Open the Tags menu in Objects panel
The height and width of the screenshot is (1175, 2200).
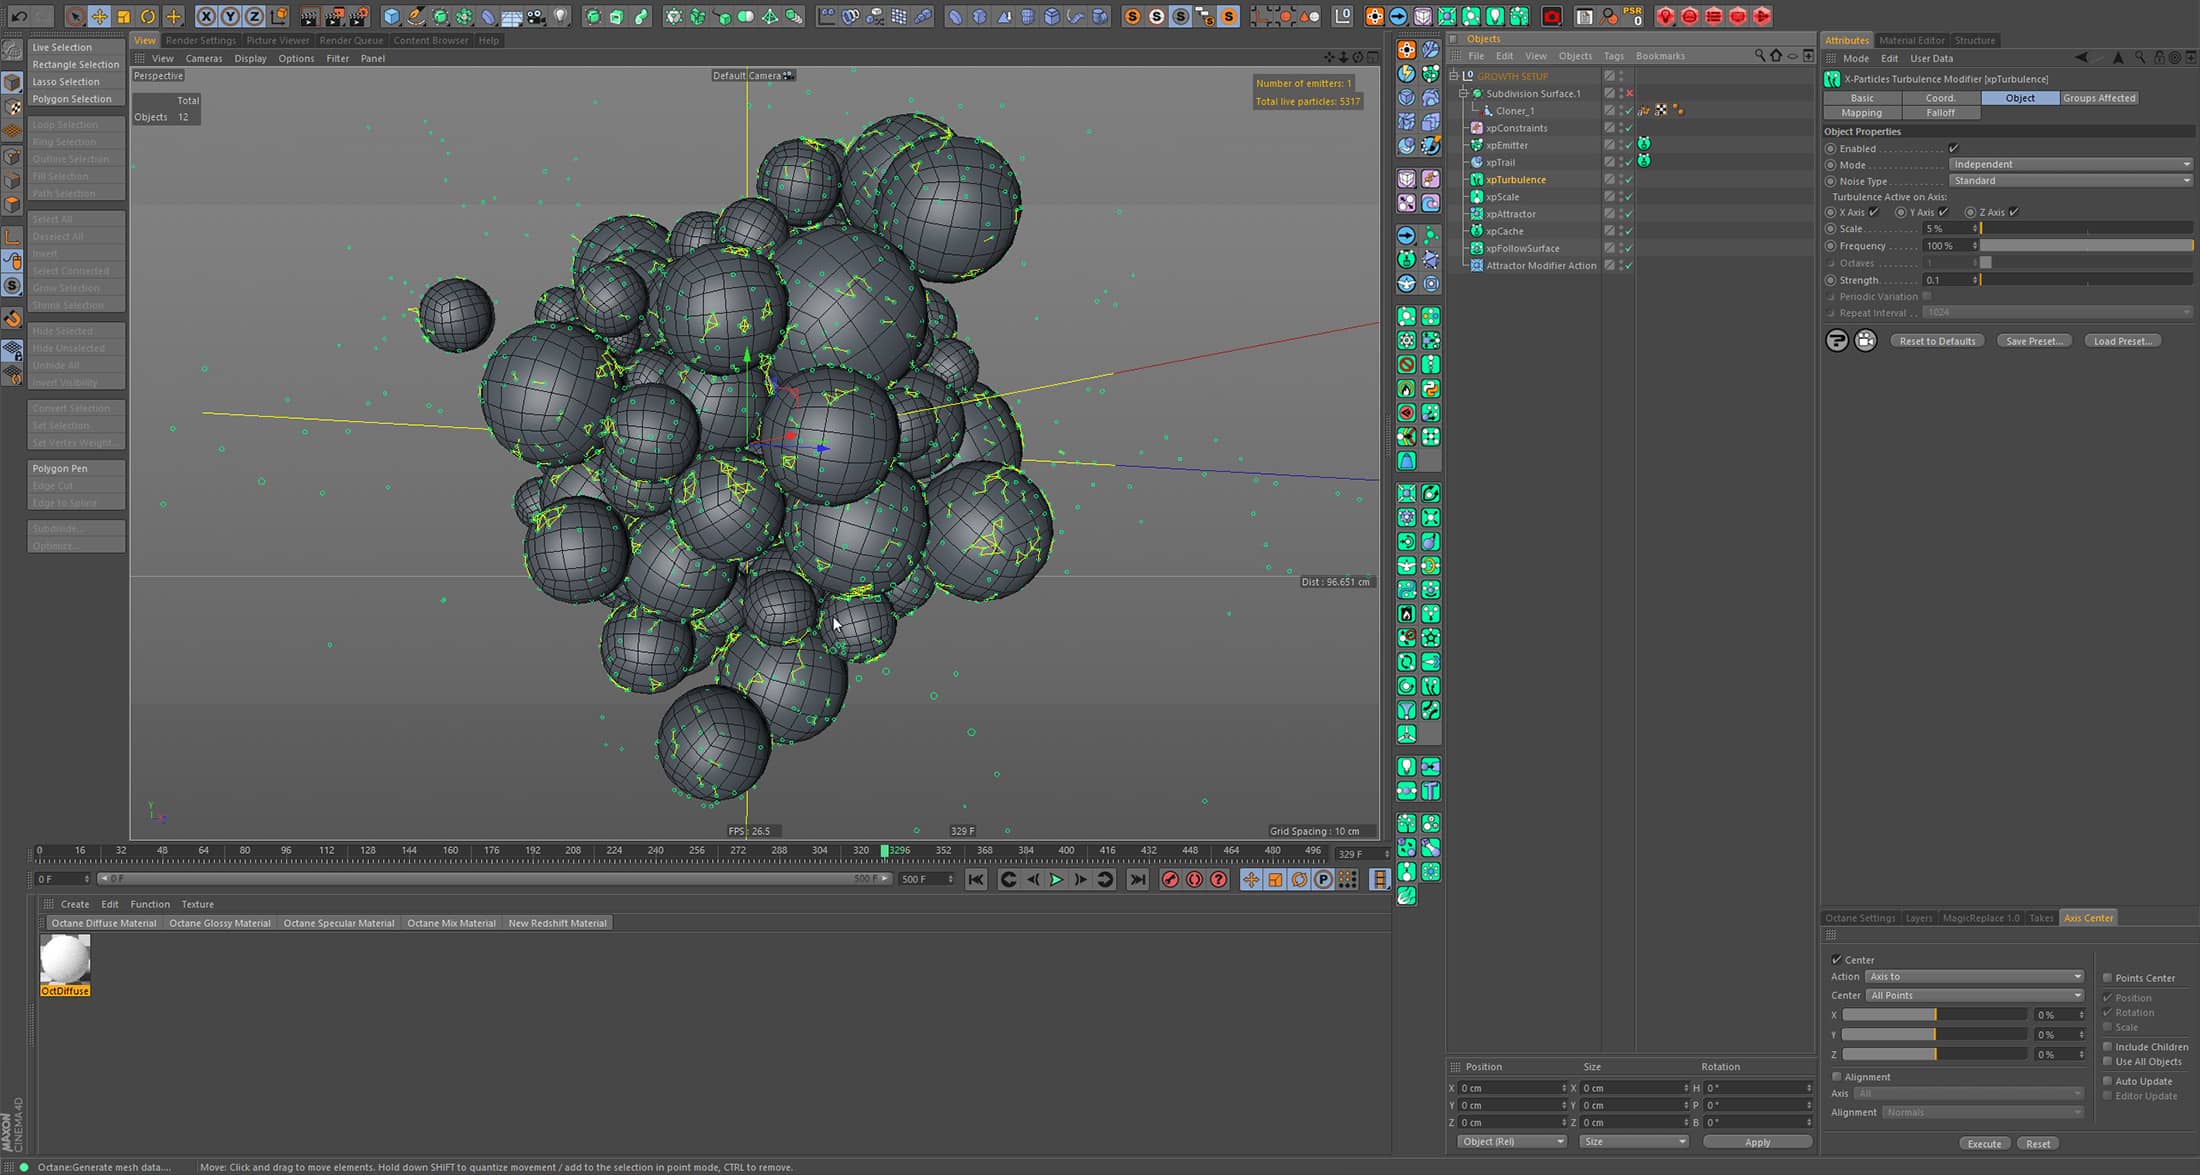[x=1613, y=56]
